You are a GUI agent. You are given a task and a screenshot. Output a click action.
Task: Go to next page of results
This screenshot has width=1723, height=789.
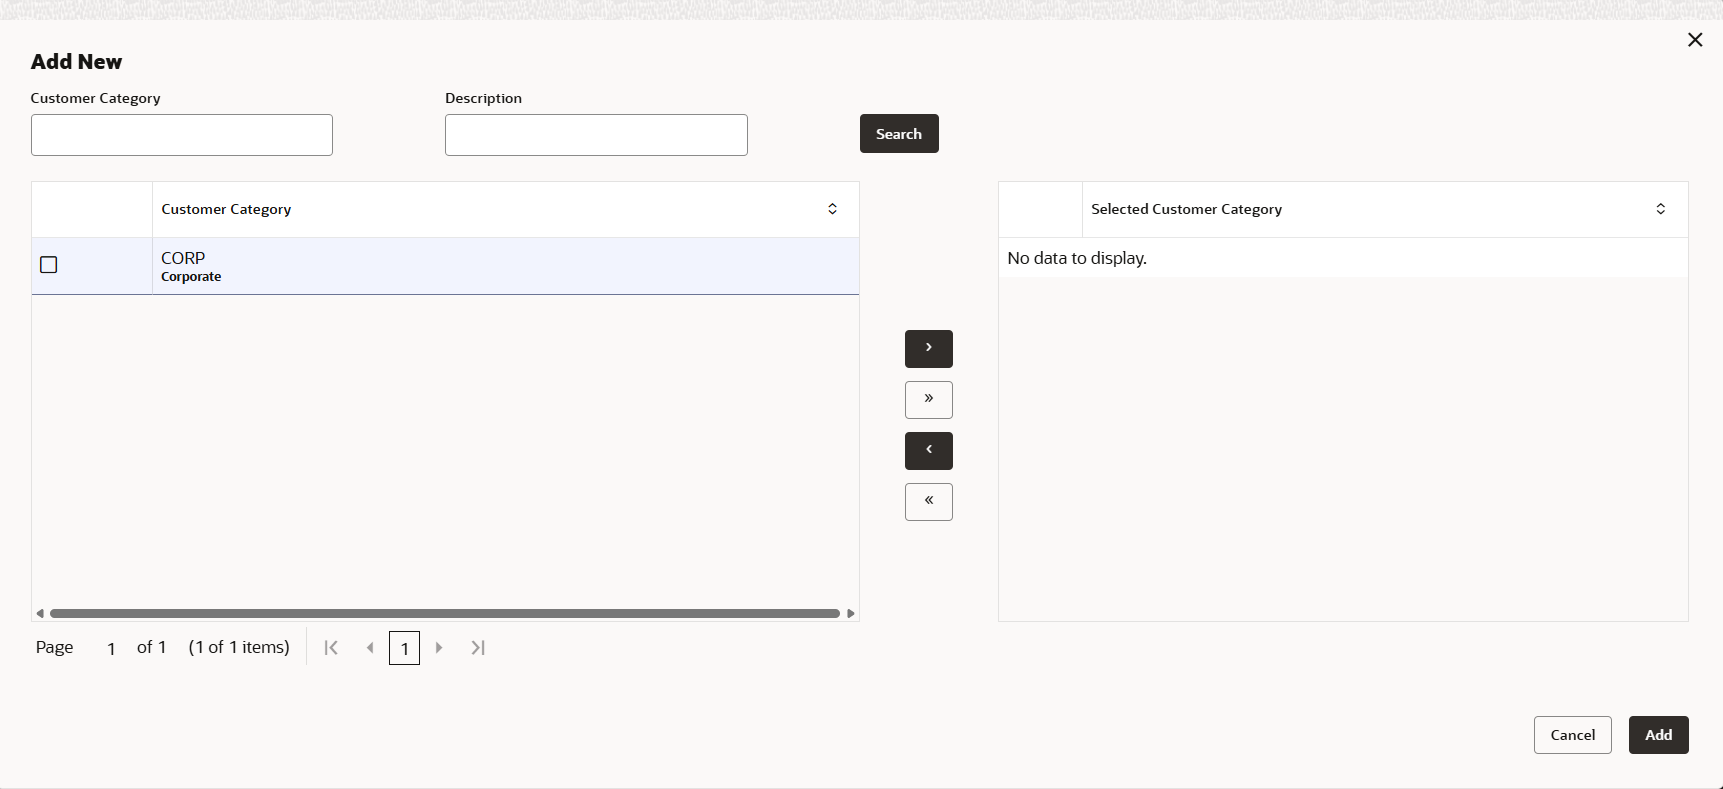pyautogui.click(x=439, y=648)
